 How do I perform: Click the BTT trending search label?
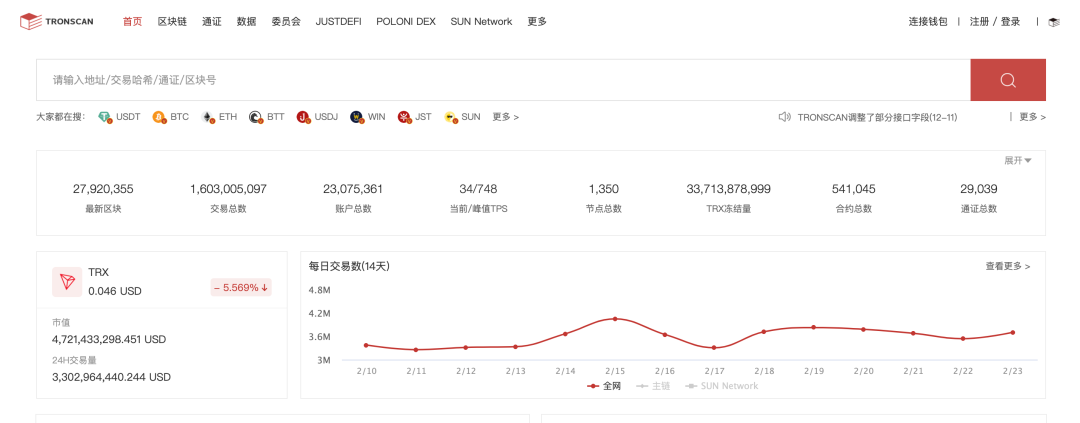point(276,117)
